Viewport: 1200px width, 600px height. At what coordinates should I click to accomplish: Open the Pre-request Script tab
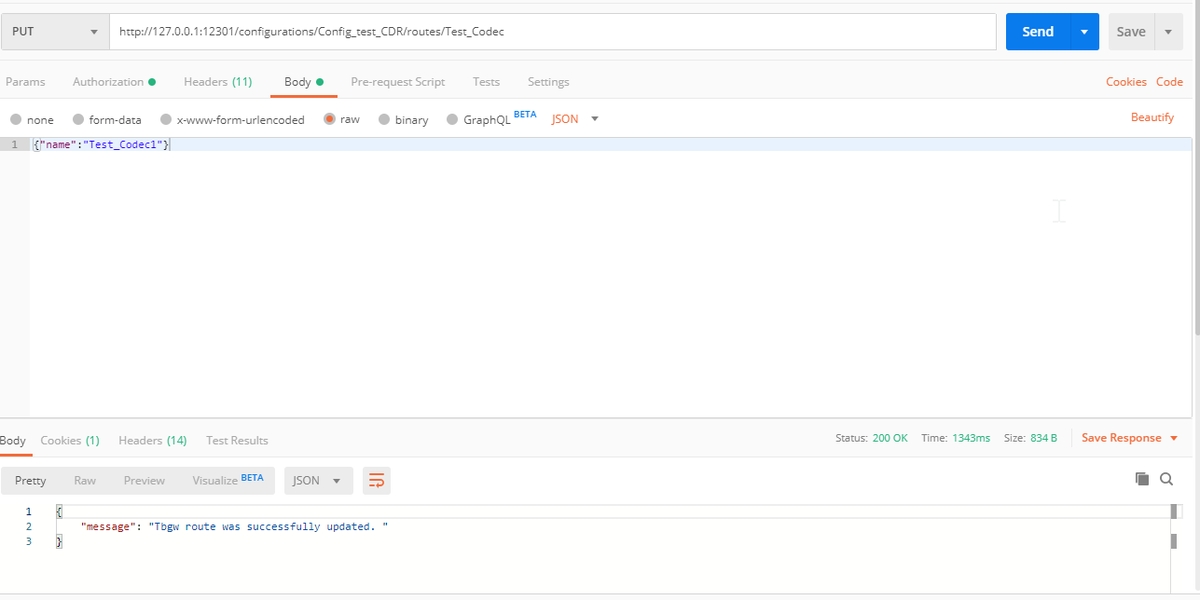point(397,82)
